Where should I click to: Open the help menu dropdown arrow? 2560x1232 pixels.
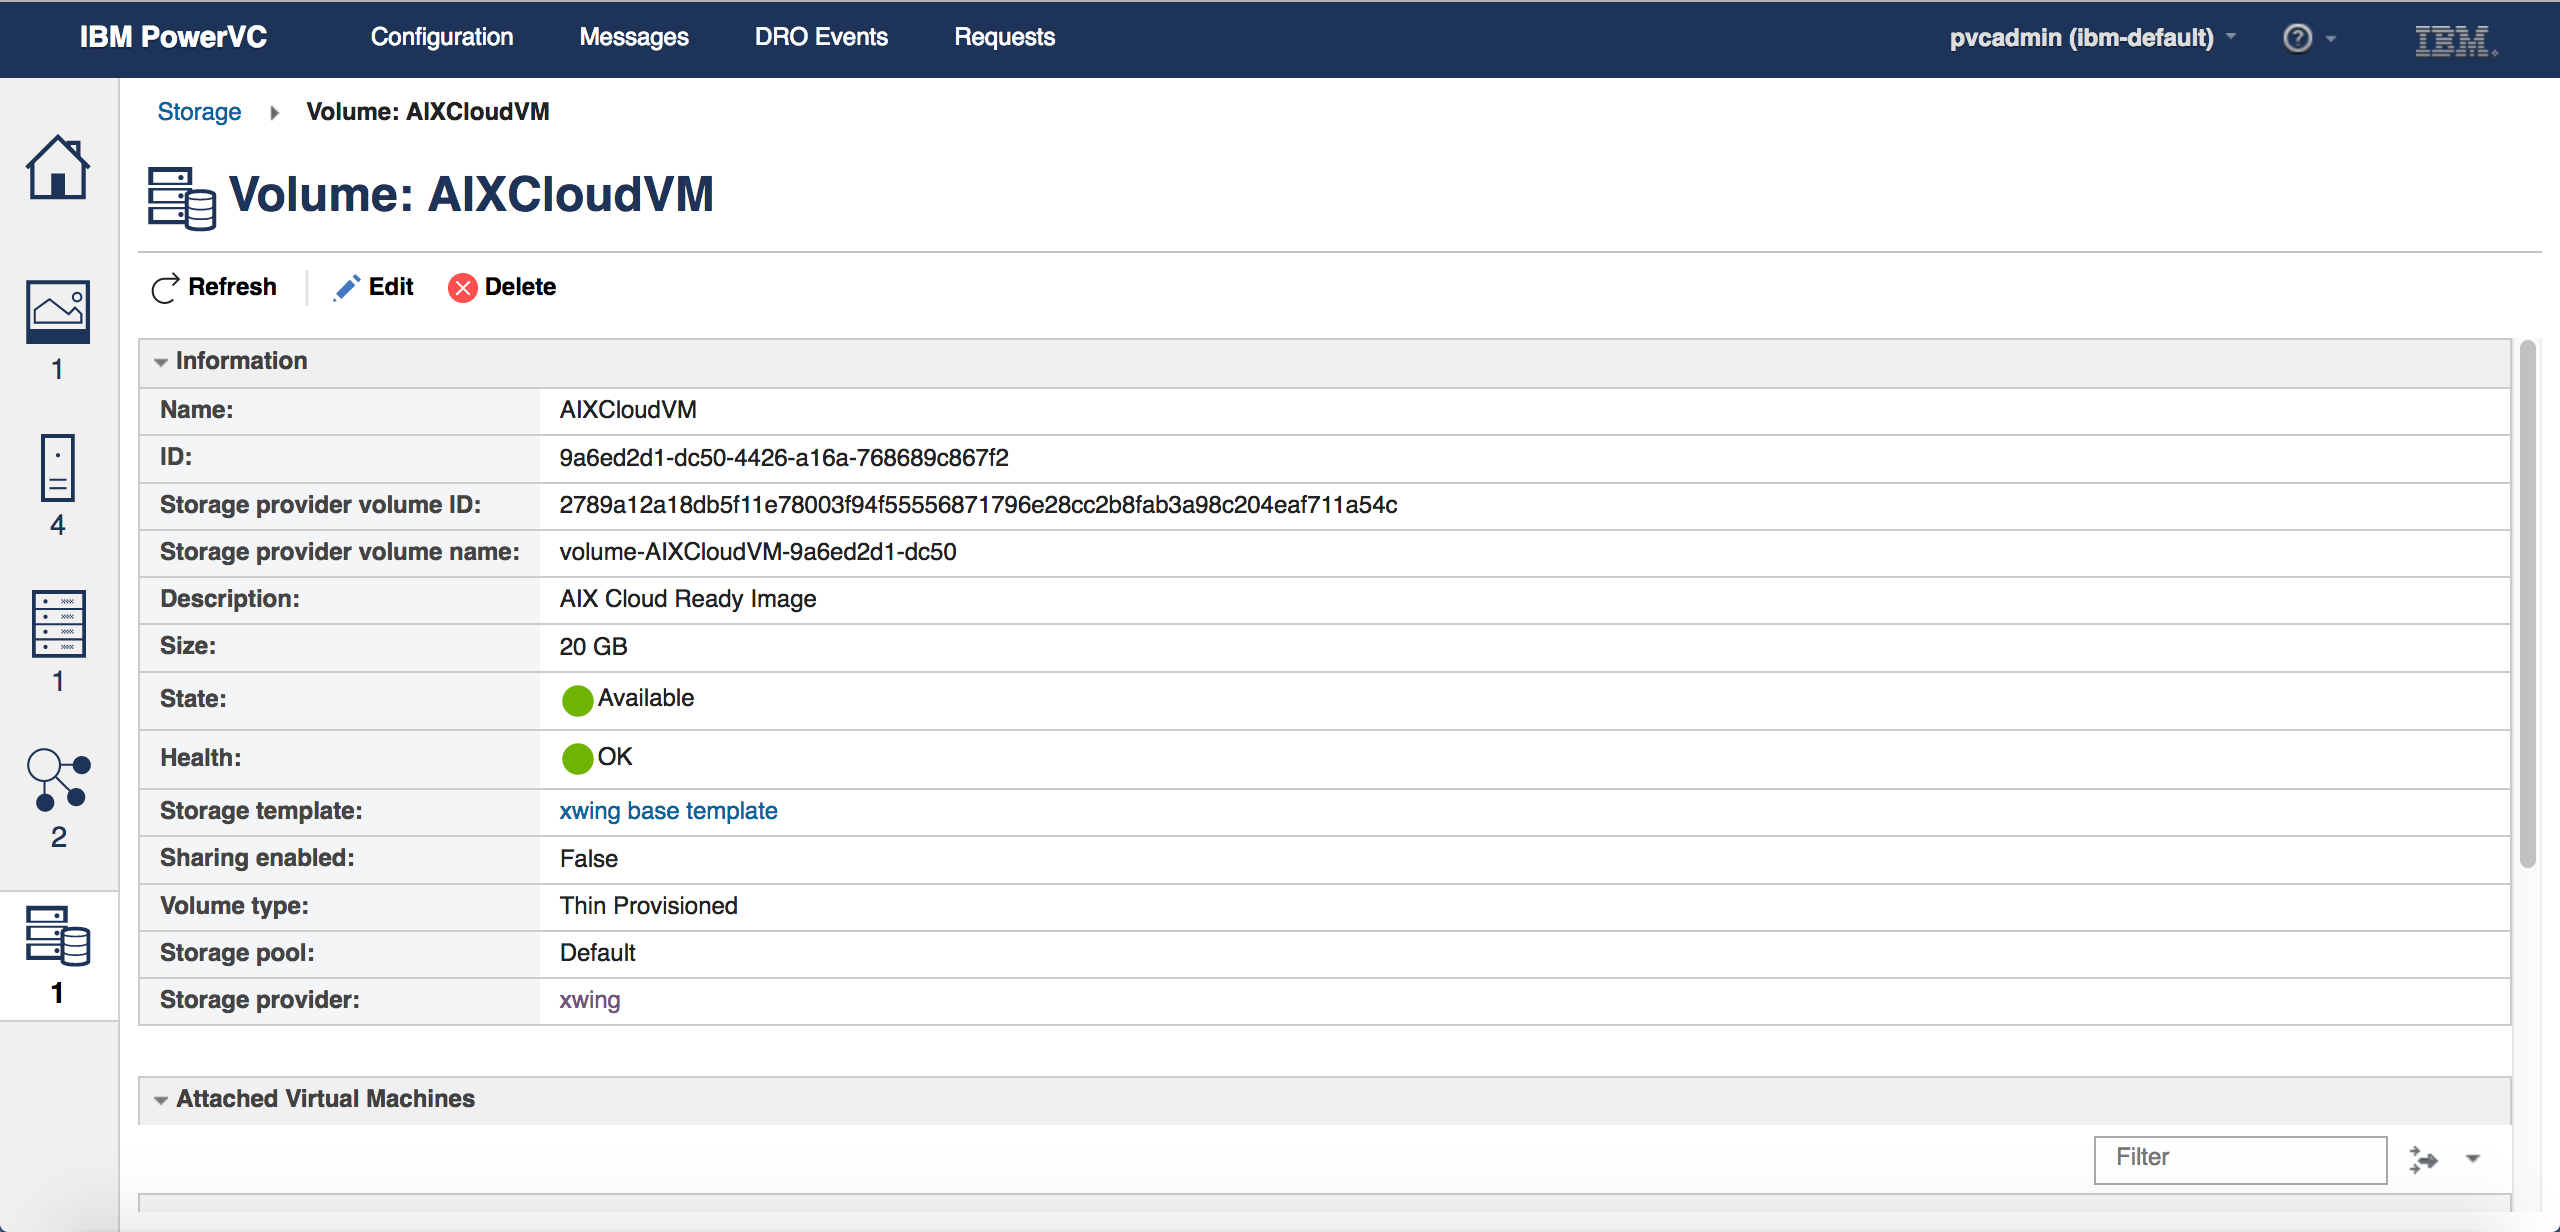[x=2331, y=38]
